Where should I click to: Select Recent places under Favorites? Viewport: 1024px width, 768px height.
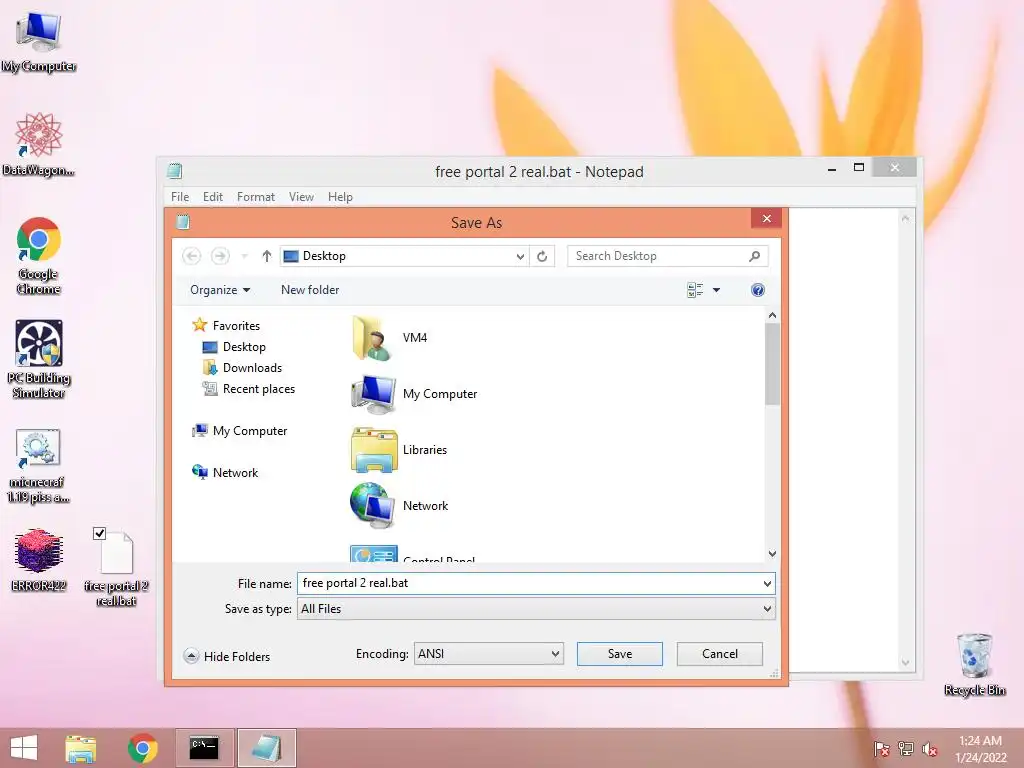pos(249,389)
